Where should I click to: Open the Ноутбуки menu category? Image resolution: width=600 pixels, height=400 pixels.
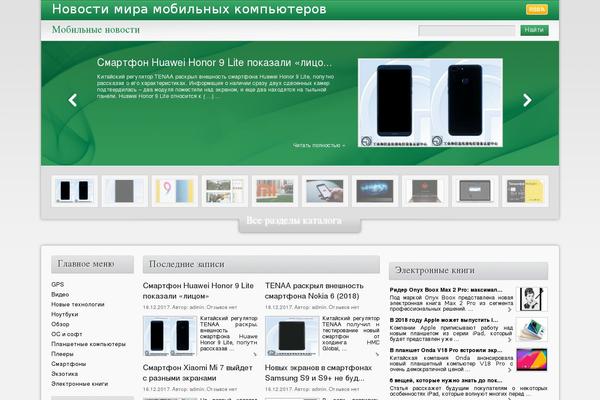(65, 314)
